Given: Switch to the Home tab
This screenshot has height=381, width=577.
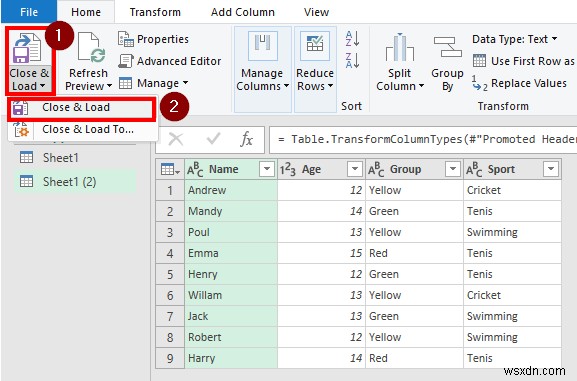Looking at the screenshot, I should pos(86,12).
